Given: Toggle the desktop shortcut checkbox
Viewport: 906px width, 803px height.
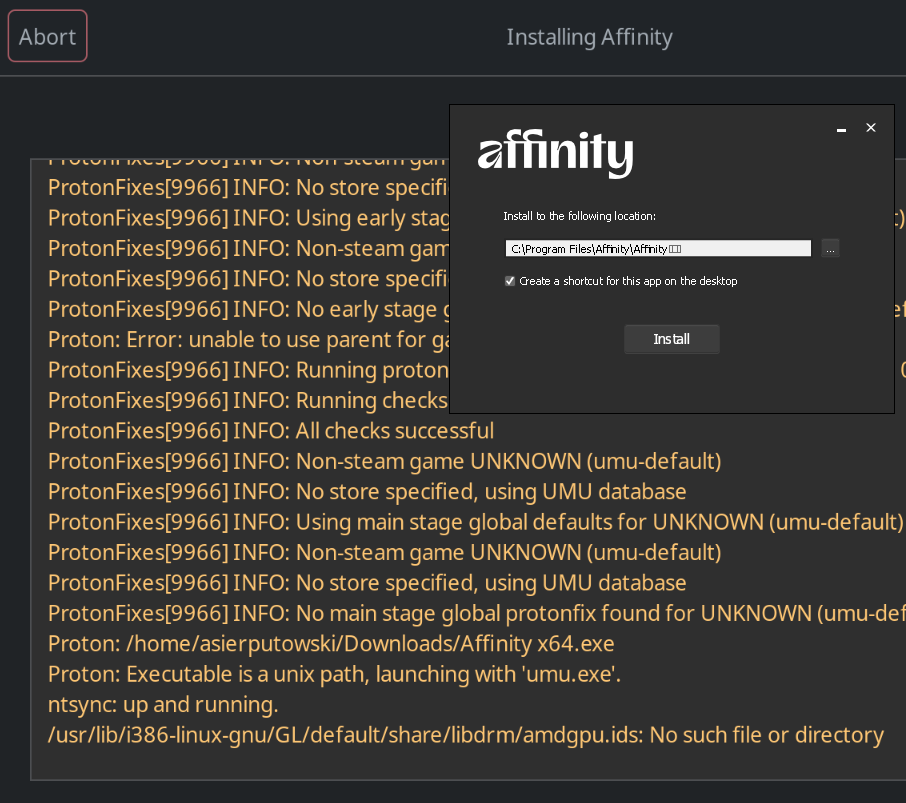Looking at the screenshot, I should (510, 281).
